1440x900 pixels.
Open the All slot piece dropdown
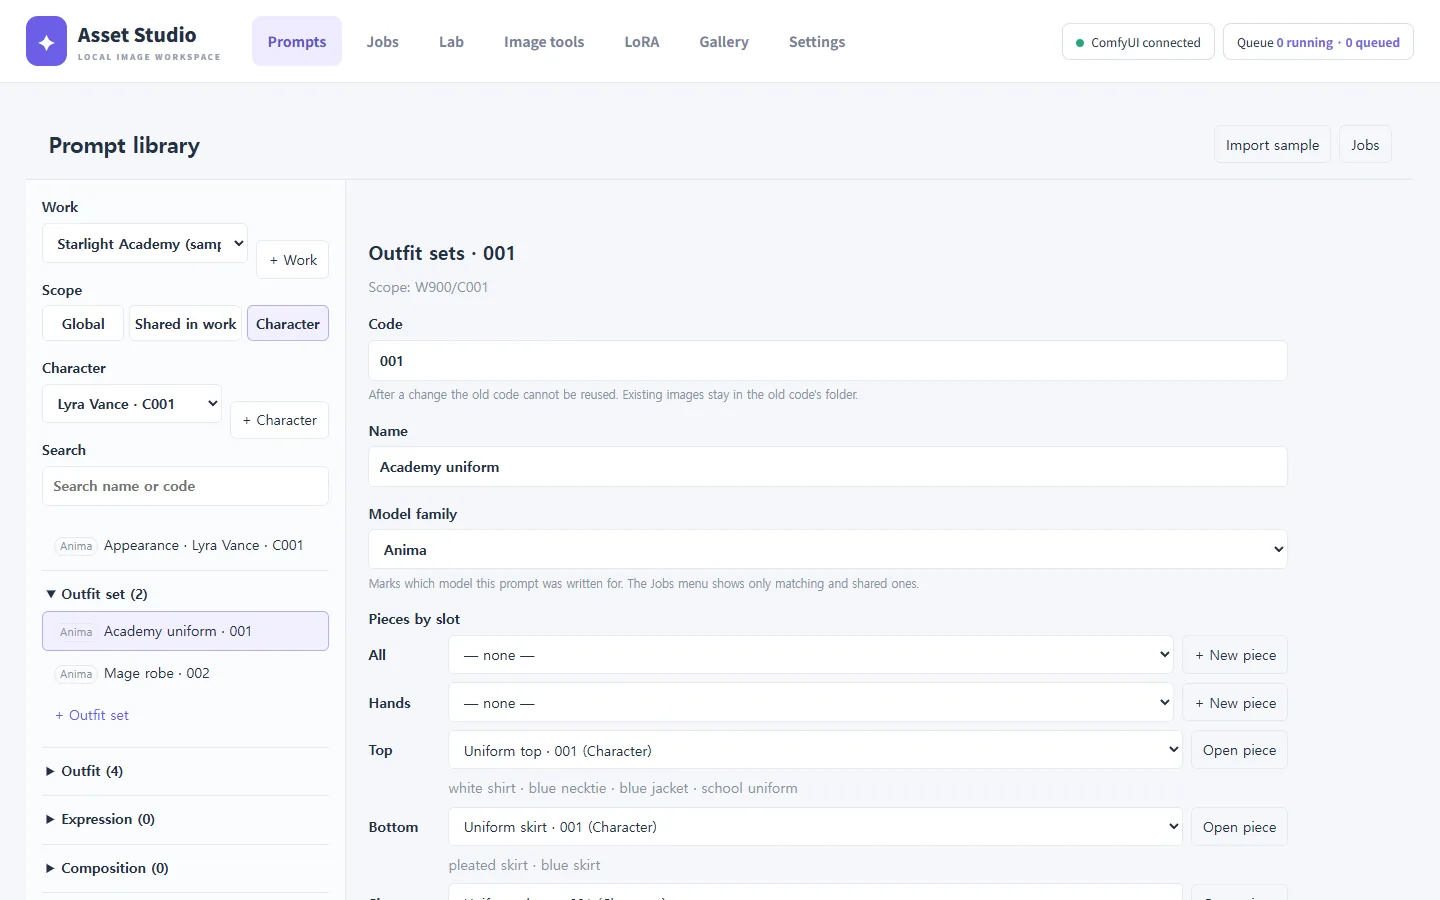coord(810,655)
